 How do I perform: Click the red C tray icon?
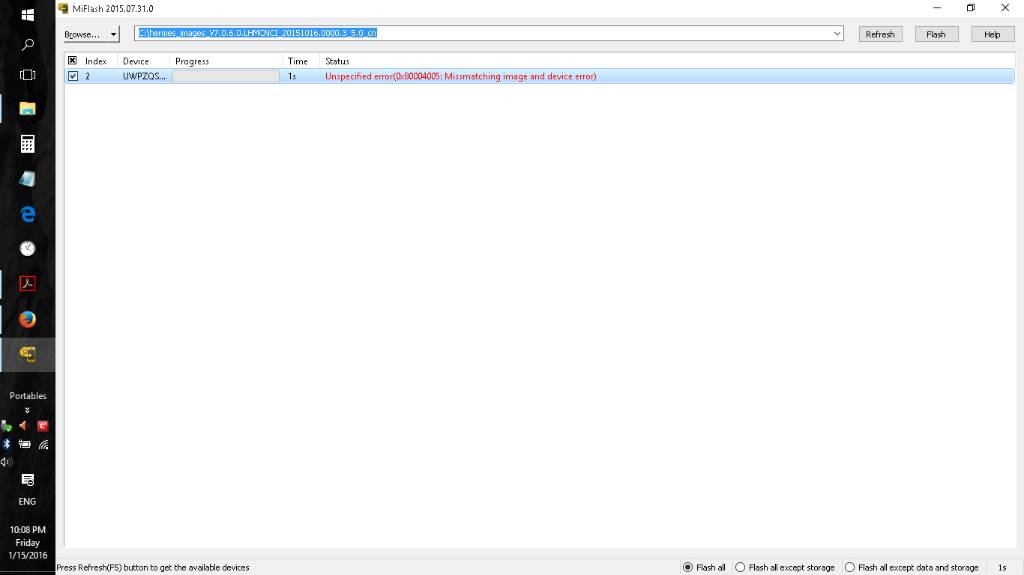tap(42, 426)
